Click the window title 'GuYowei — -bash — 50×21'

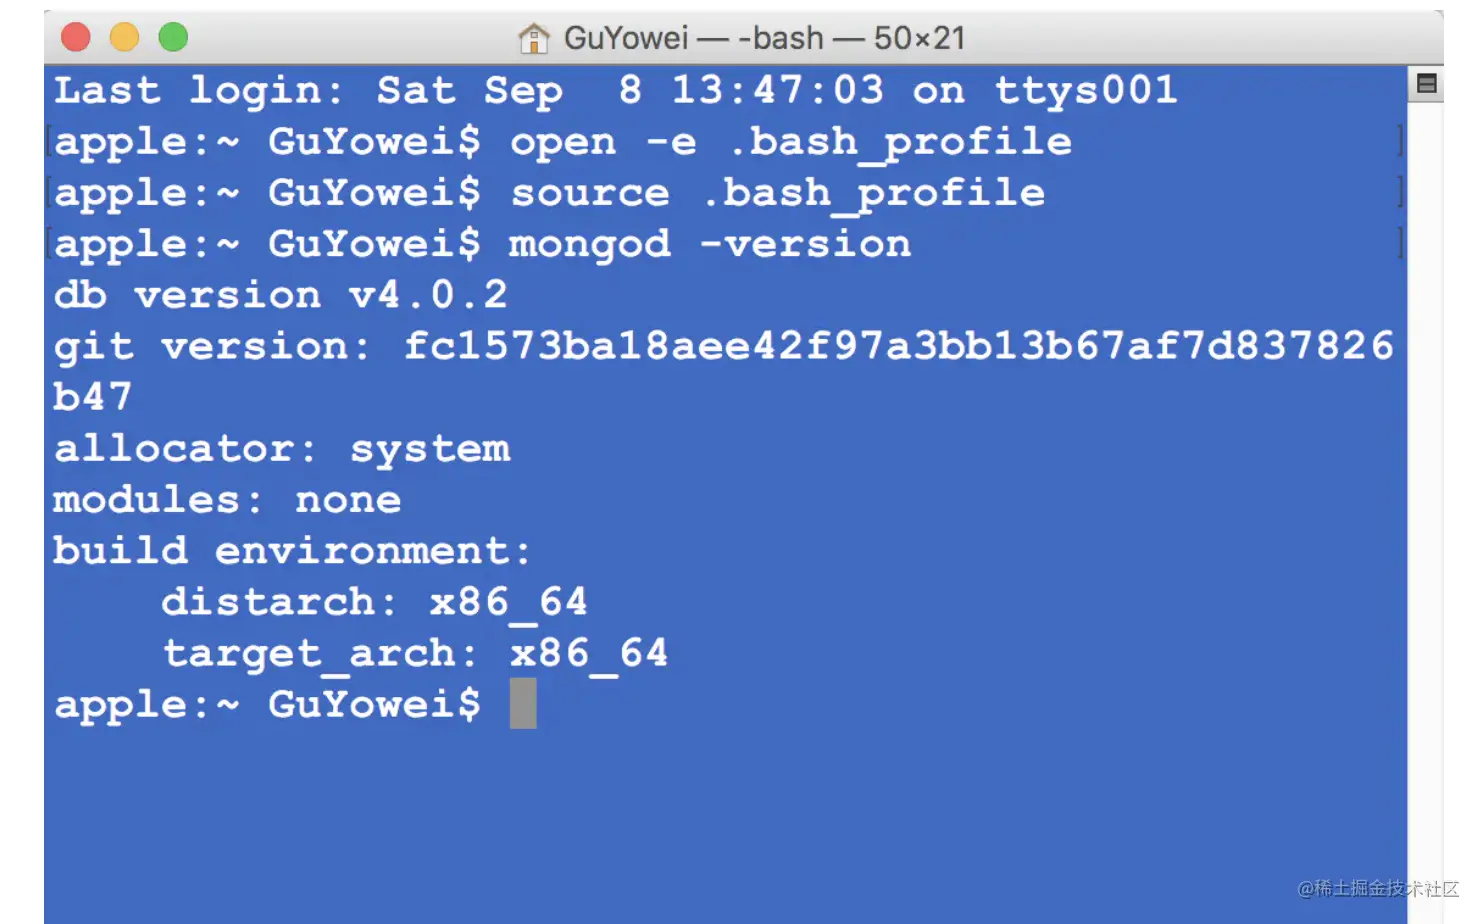(764, 39)
